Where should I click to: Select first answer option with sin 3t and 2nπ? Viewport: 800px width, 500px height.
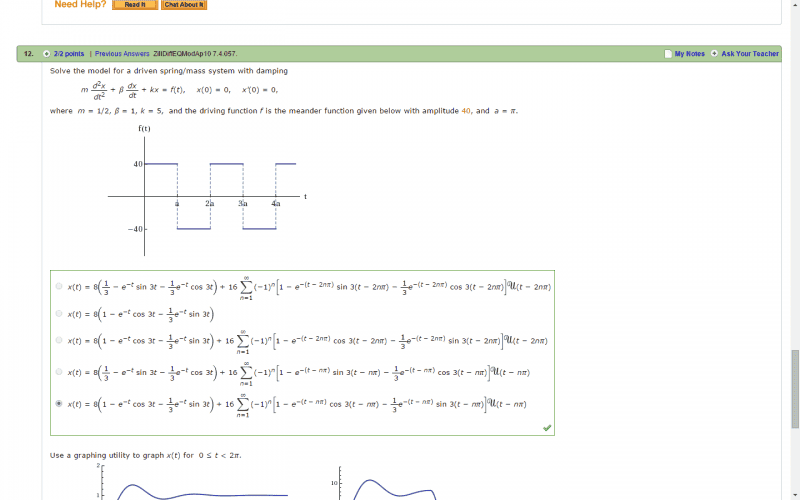[59, 286]
